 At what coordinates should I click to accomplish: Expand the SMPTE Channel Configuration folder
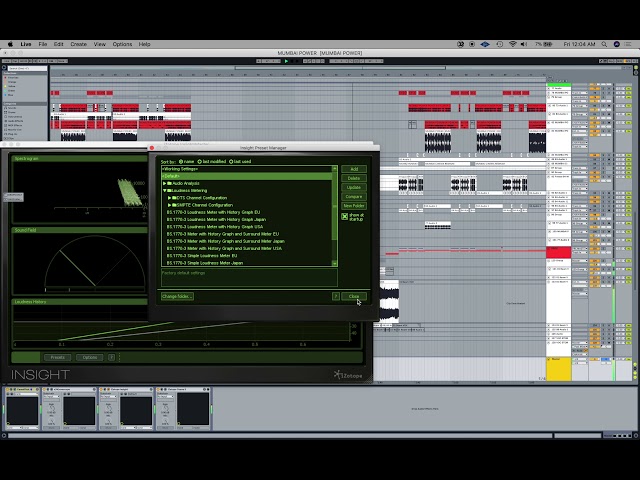[169, 205]
